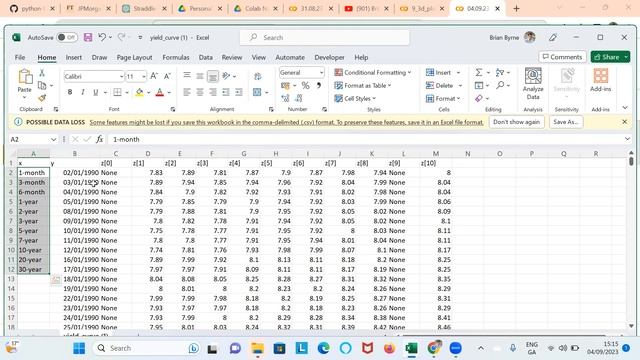
Task: Apply Percent Style format
Action: [x=305, y=85]
